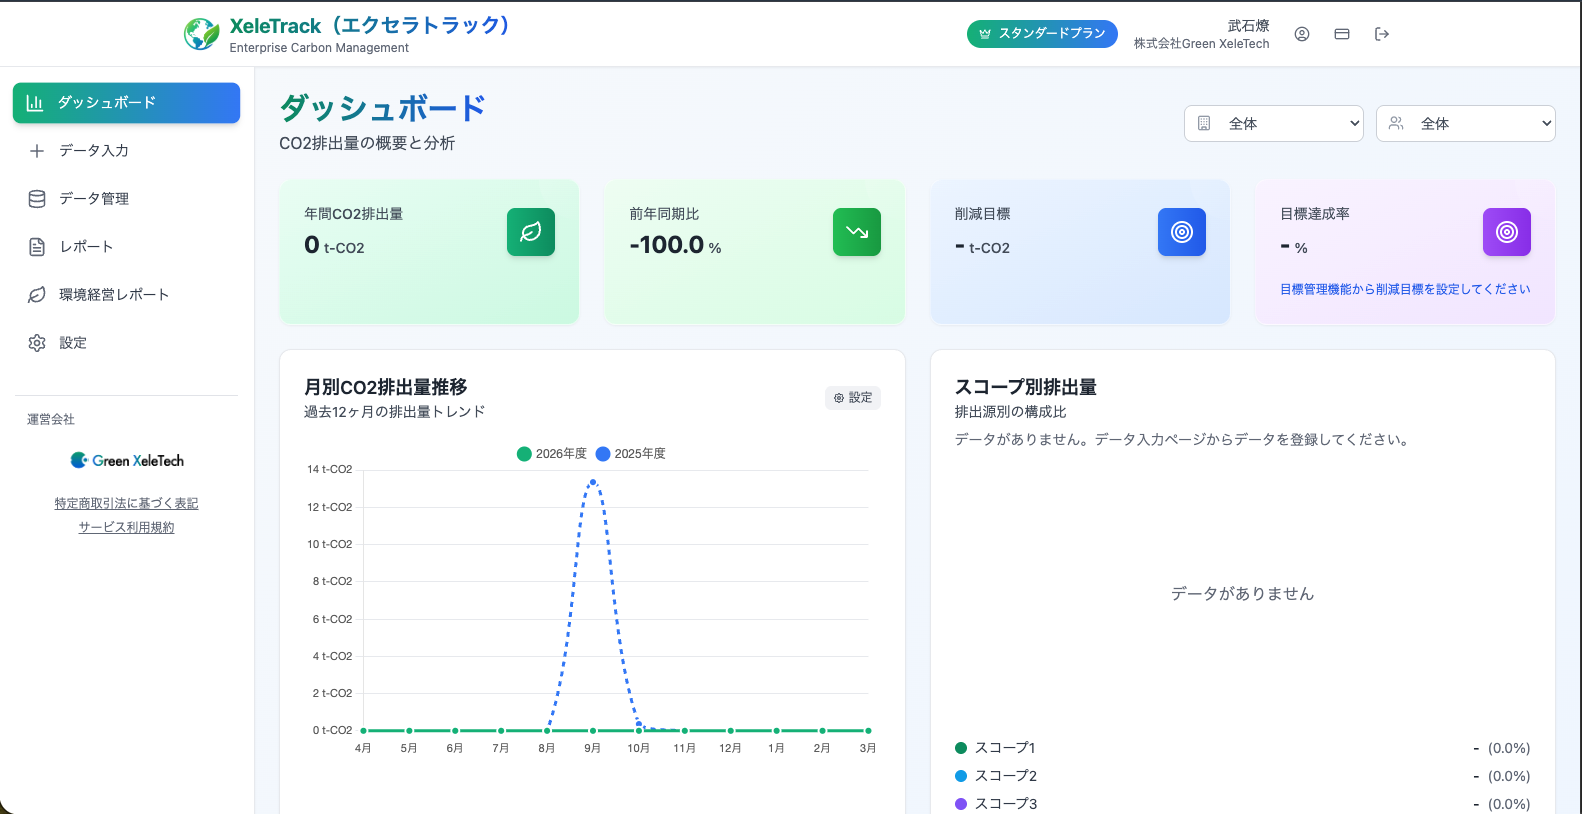
Task: Click the bar chart icon beside ダッシュボード
Action: point(35,103)
